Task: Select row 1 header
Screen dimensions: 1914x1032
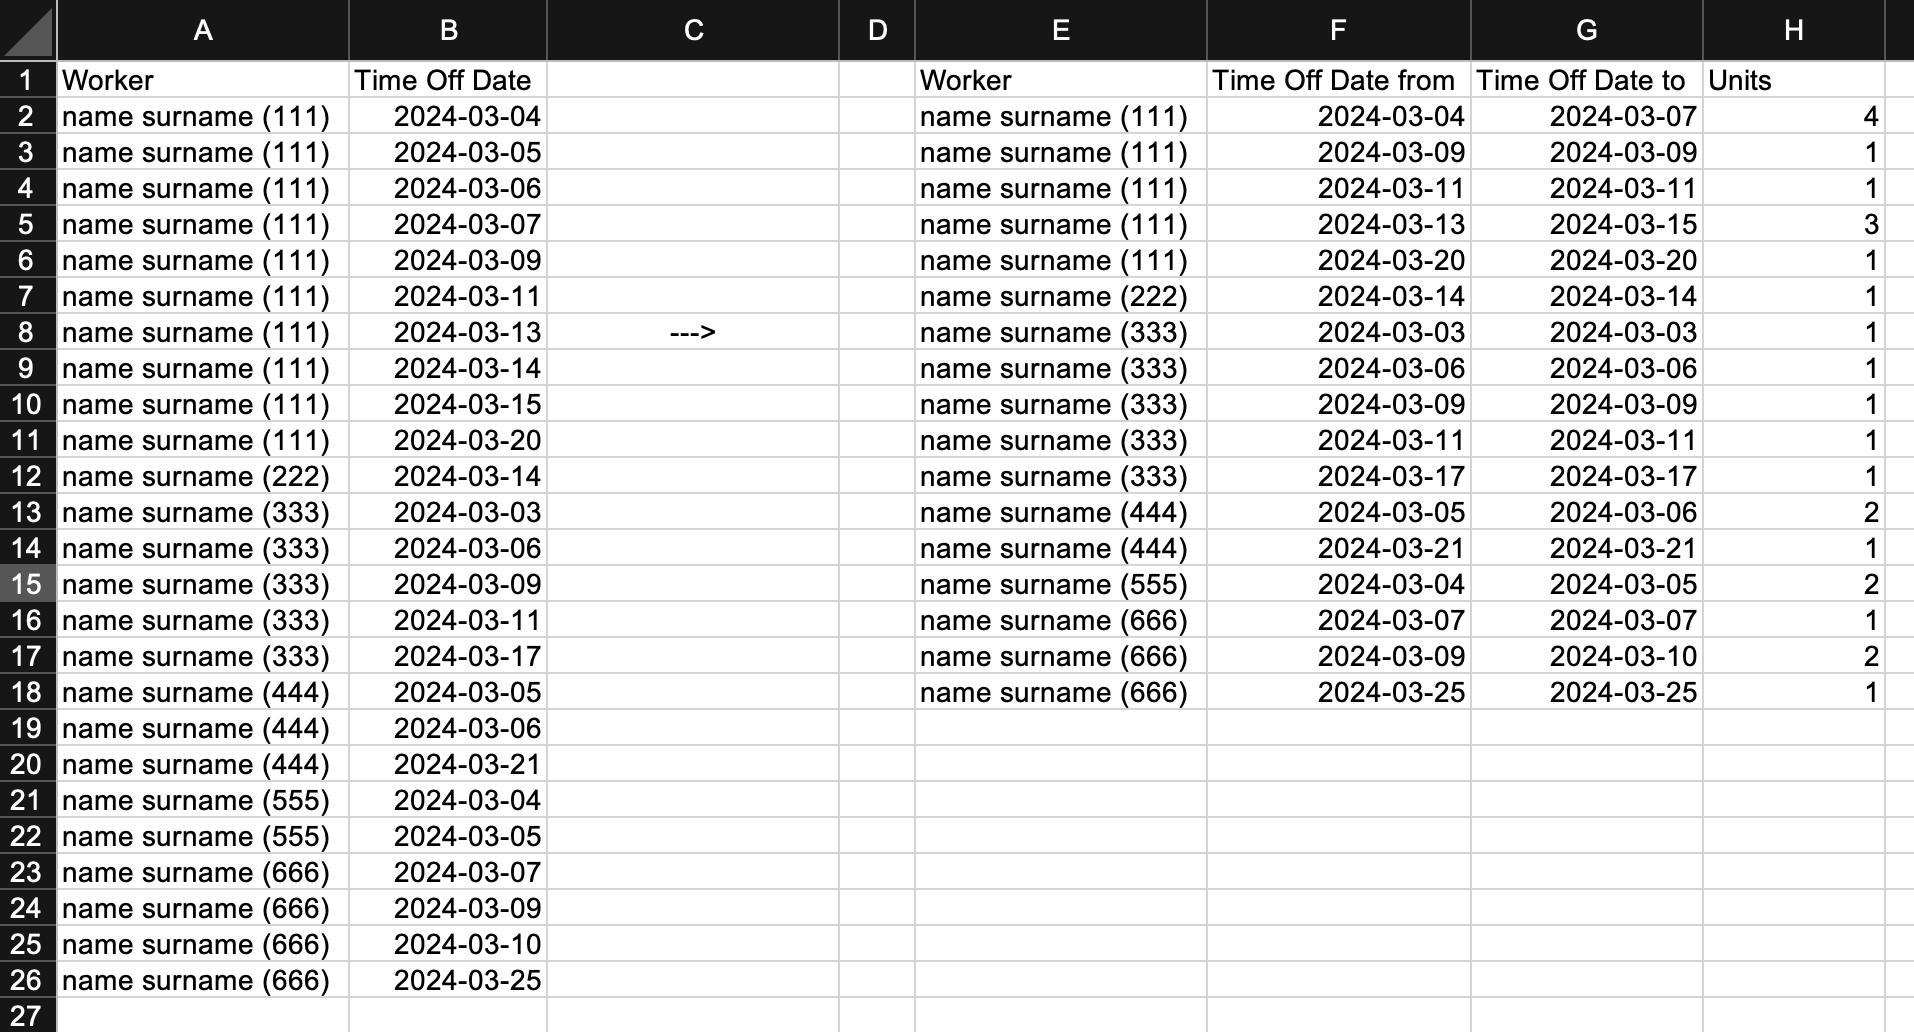Action: point(28,80)
